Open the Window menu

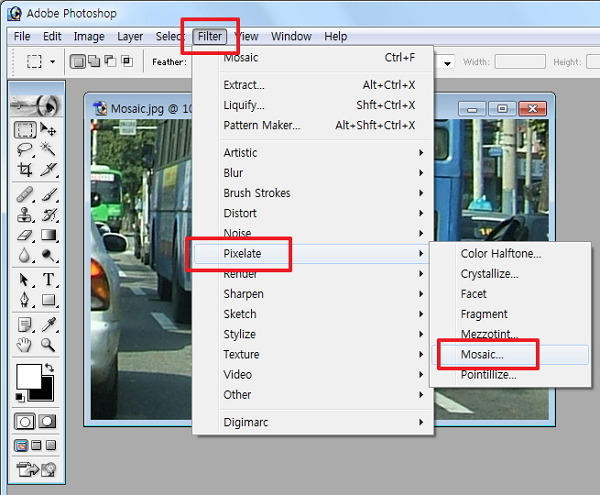click(291, 36)
